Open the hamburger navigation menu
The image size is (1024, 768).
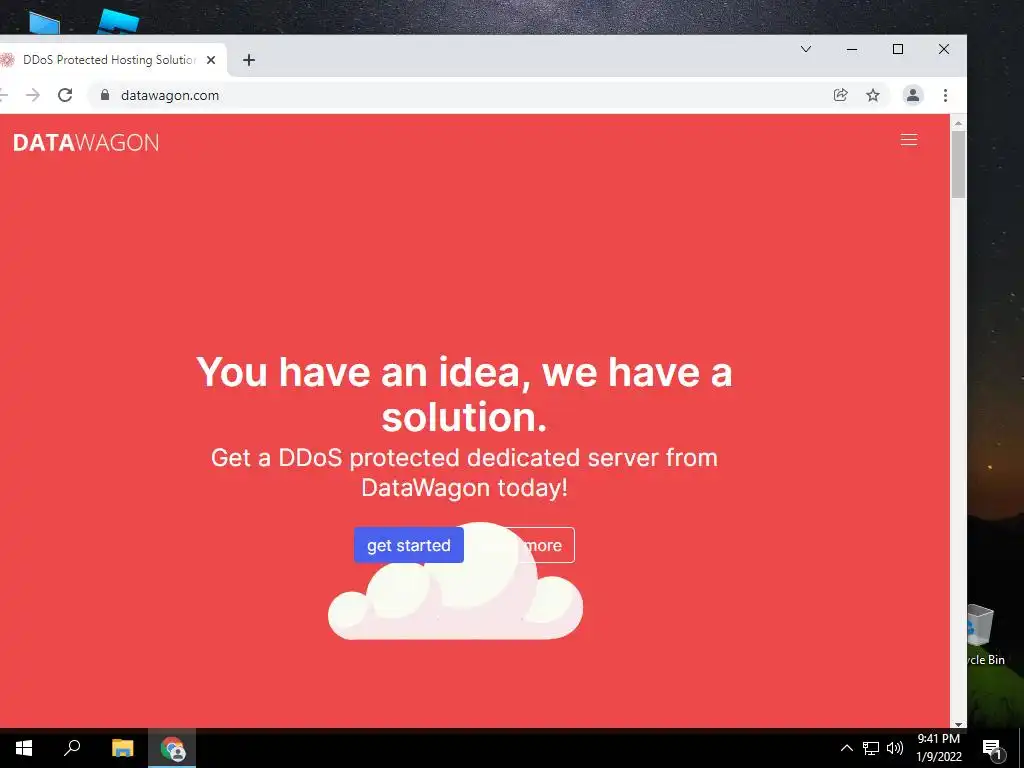[x=908, y=140]
